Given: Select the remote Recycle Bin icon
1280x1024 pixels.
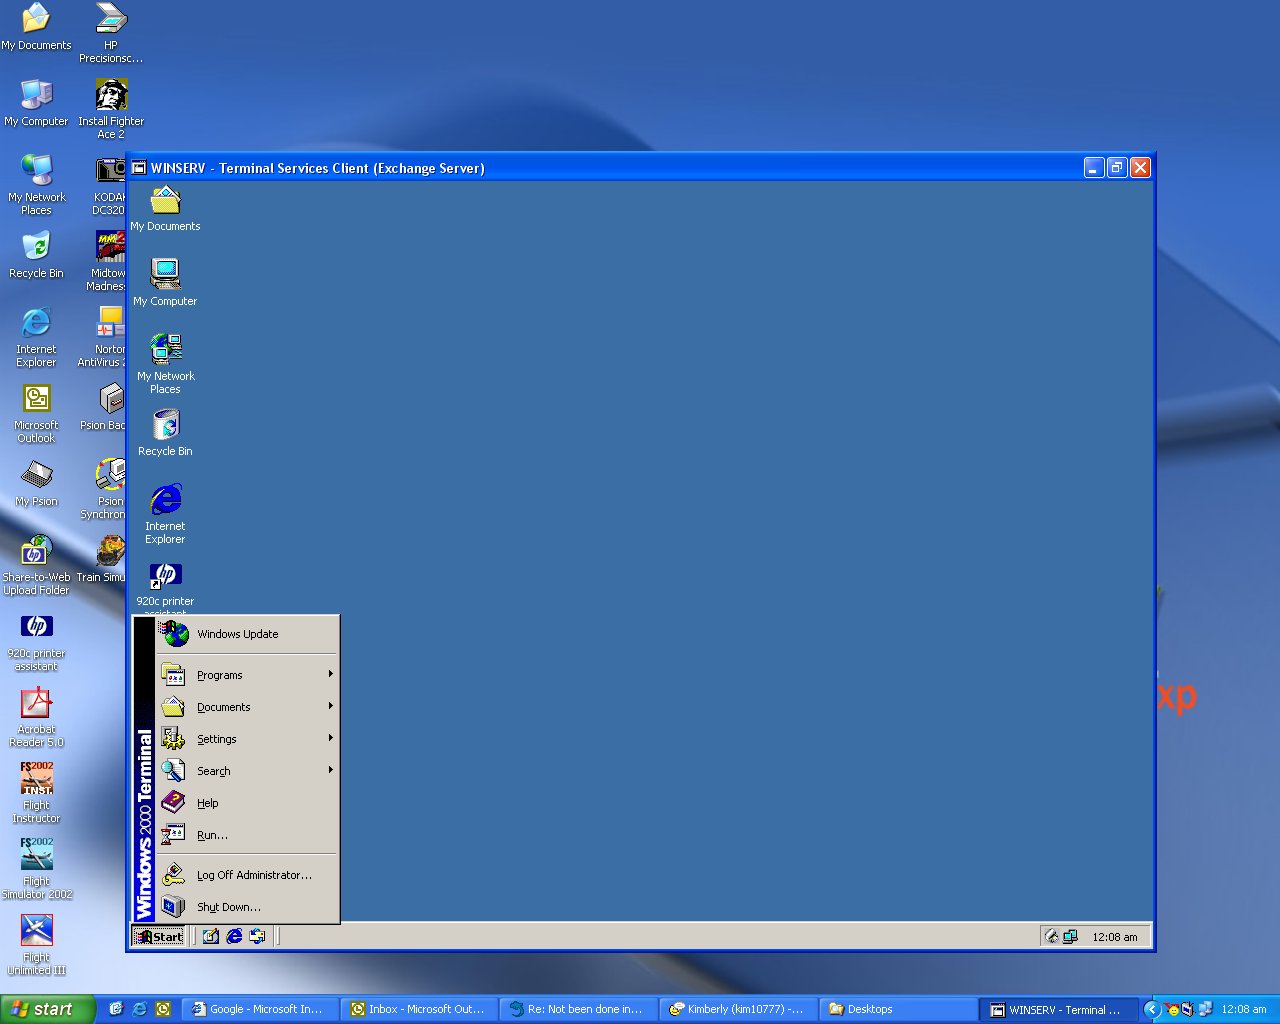Looking at the screenshot, I should [165, 426].
